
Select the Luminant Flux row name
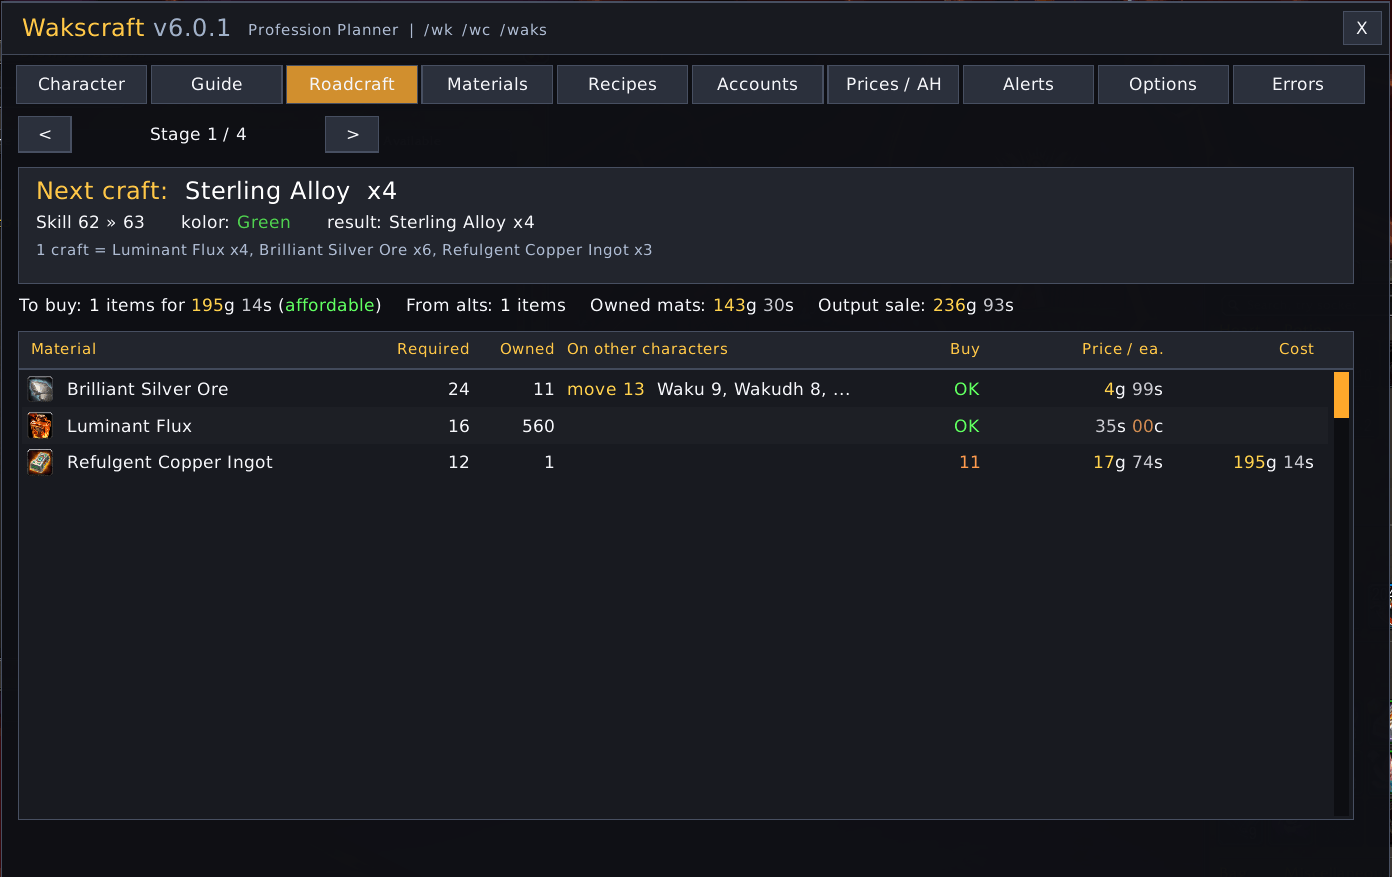click(129, 426)
